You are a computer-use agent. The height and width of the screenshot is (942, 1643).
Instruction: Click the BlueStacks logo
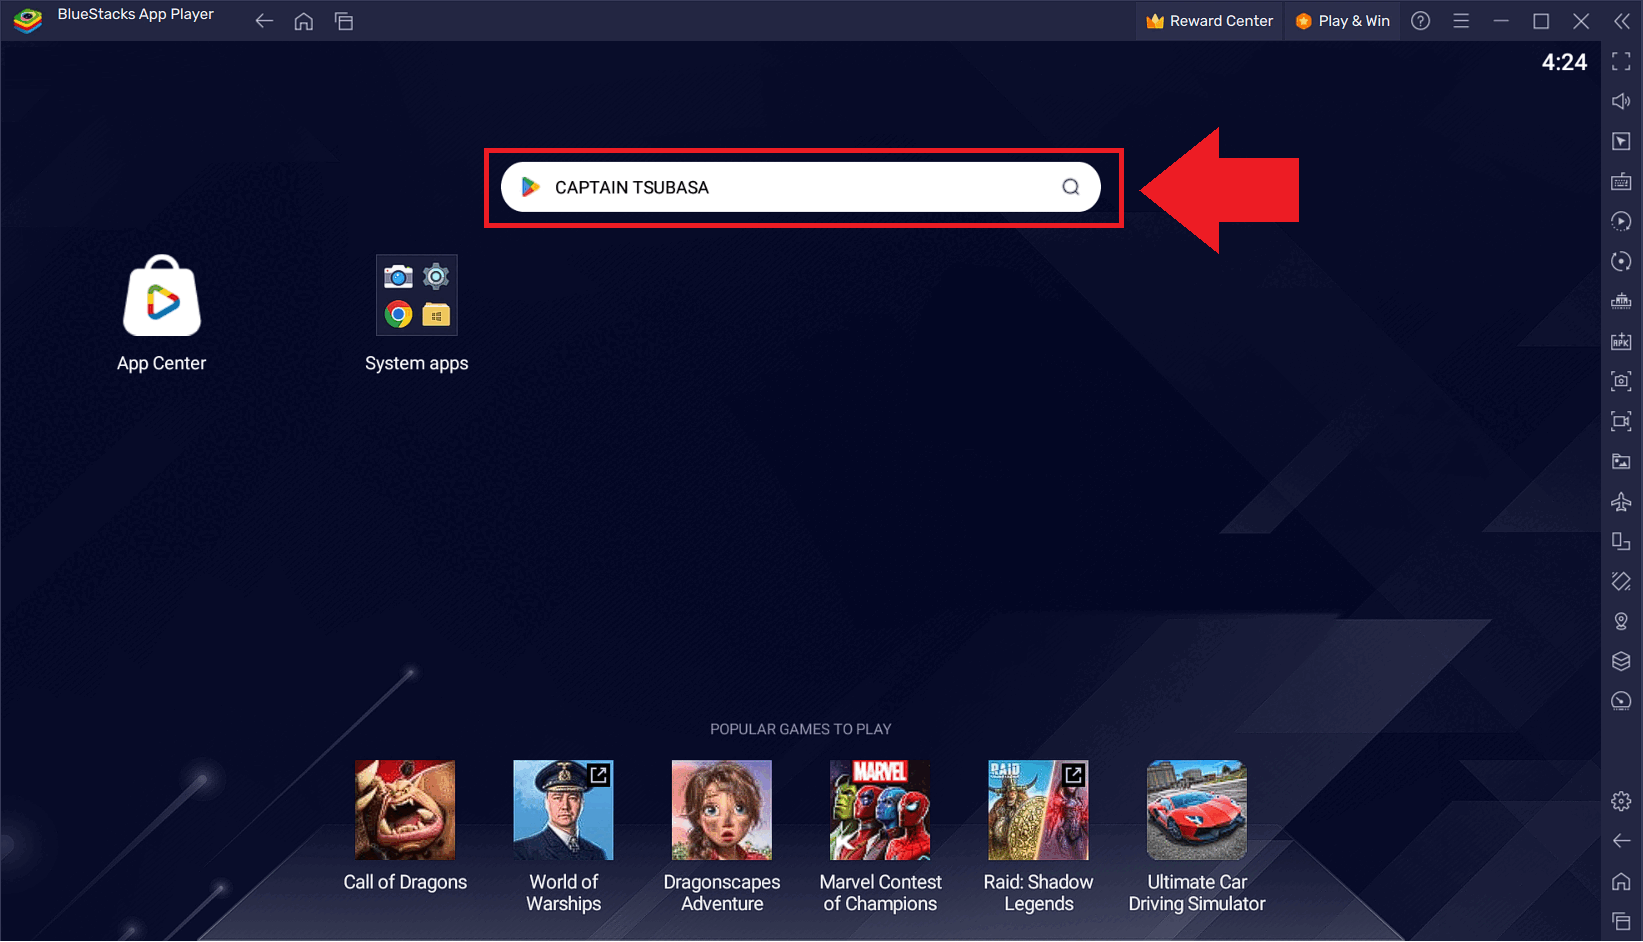[28, 20]
